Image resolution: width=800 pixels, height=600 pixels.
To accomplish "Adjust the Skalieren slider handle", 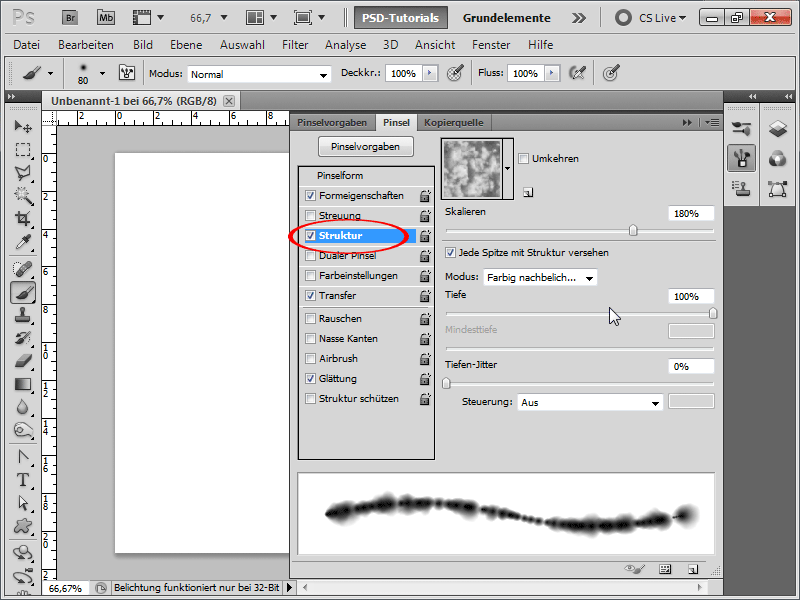I will pos(633,231).
